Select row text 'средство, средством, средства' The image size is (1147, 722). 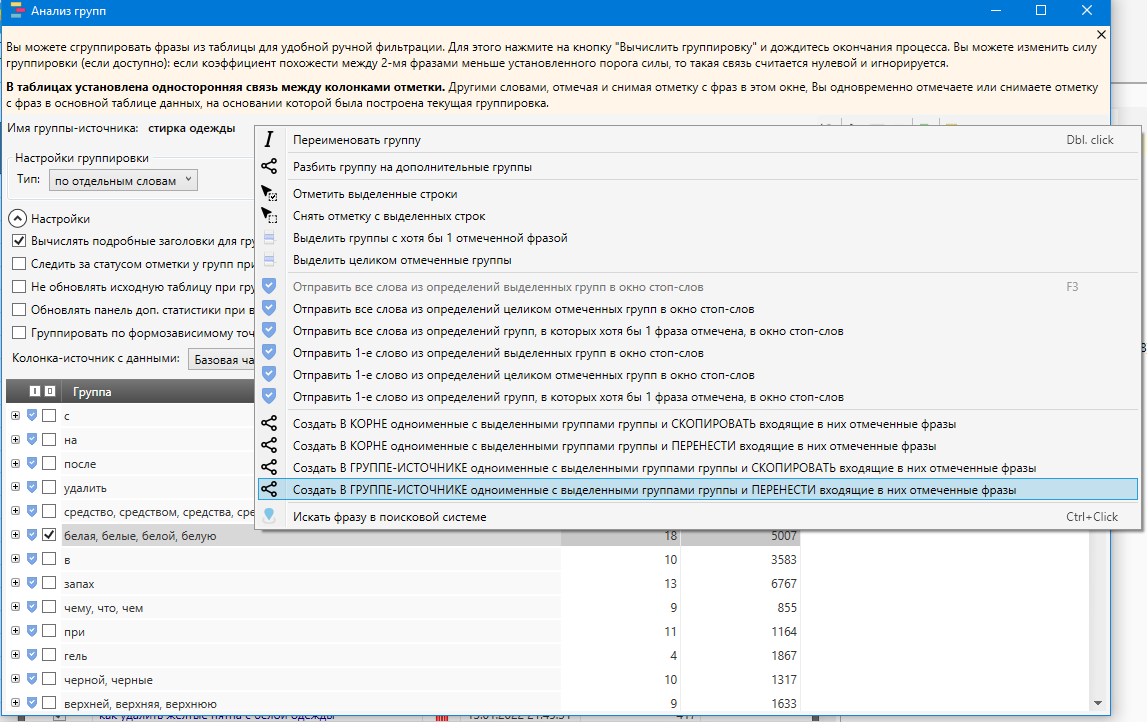(159, 511)
